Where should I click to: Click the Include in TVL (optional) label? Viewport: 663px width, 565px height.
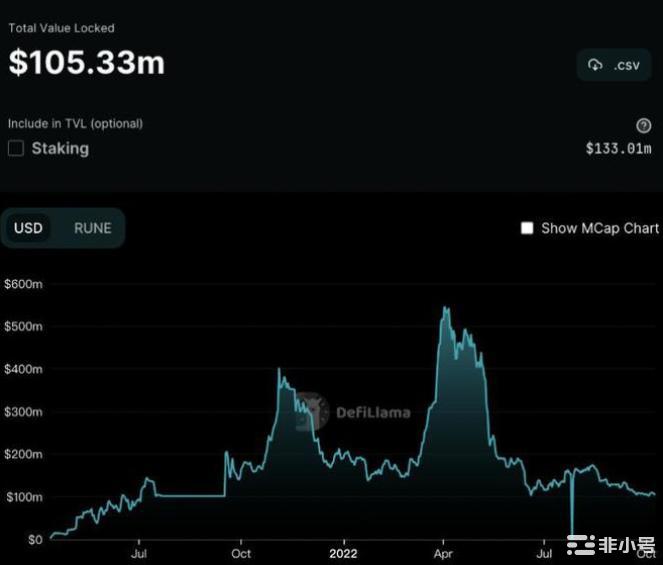click(x=75, y=124)
